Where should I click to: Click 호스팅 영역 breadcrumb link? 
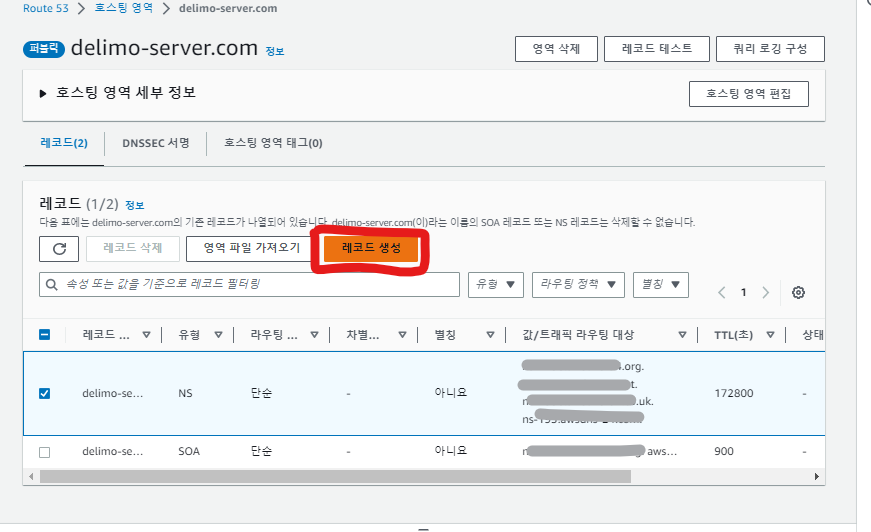click(x=123, y=8)
